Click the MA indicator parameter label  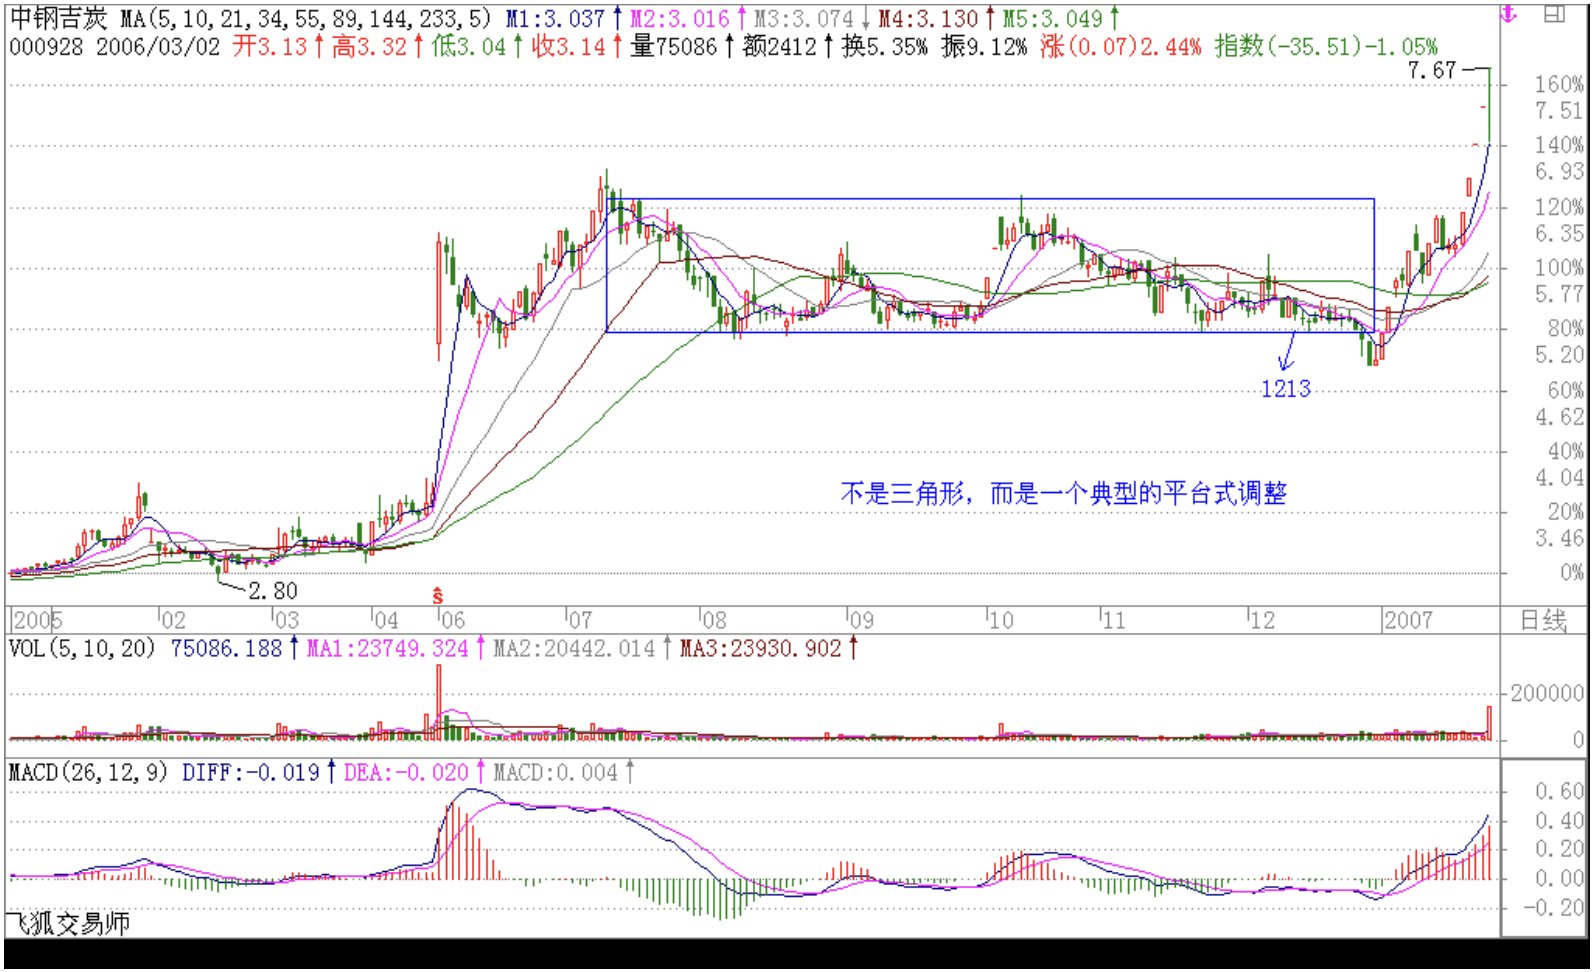pos(306,19)
